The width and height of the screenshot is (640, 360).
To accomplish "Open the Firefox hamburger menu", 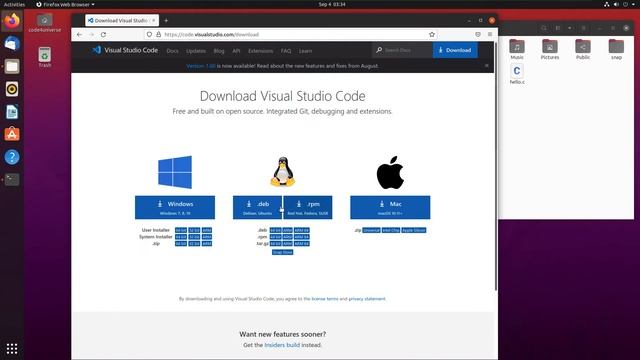I will pos(490,35).
